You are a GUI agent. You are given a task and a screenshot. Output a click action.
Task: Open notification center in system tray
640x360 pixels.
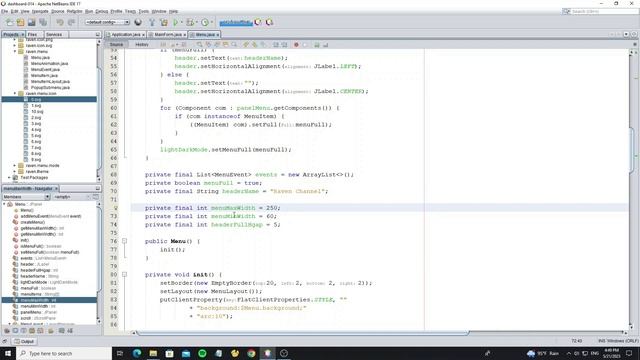tap(629, 353)
